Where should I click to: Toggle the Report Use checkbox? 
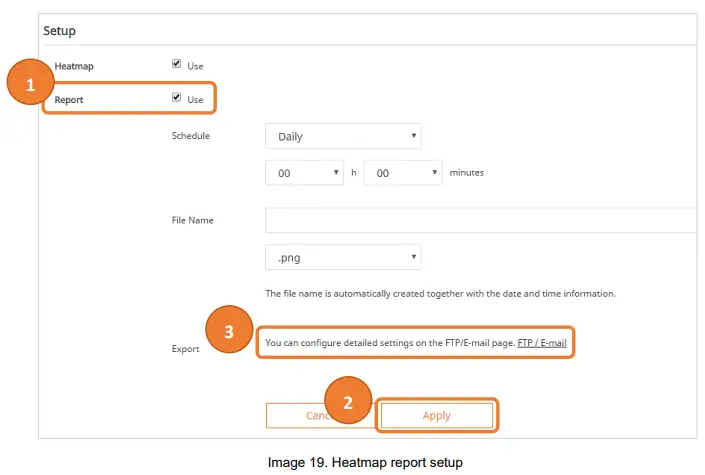[x=177, y=98]
